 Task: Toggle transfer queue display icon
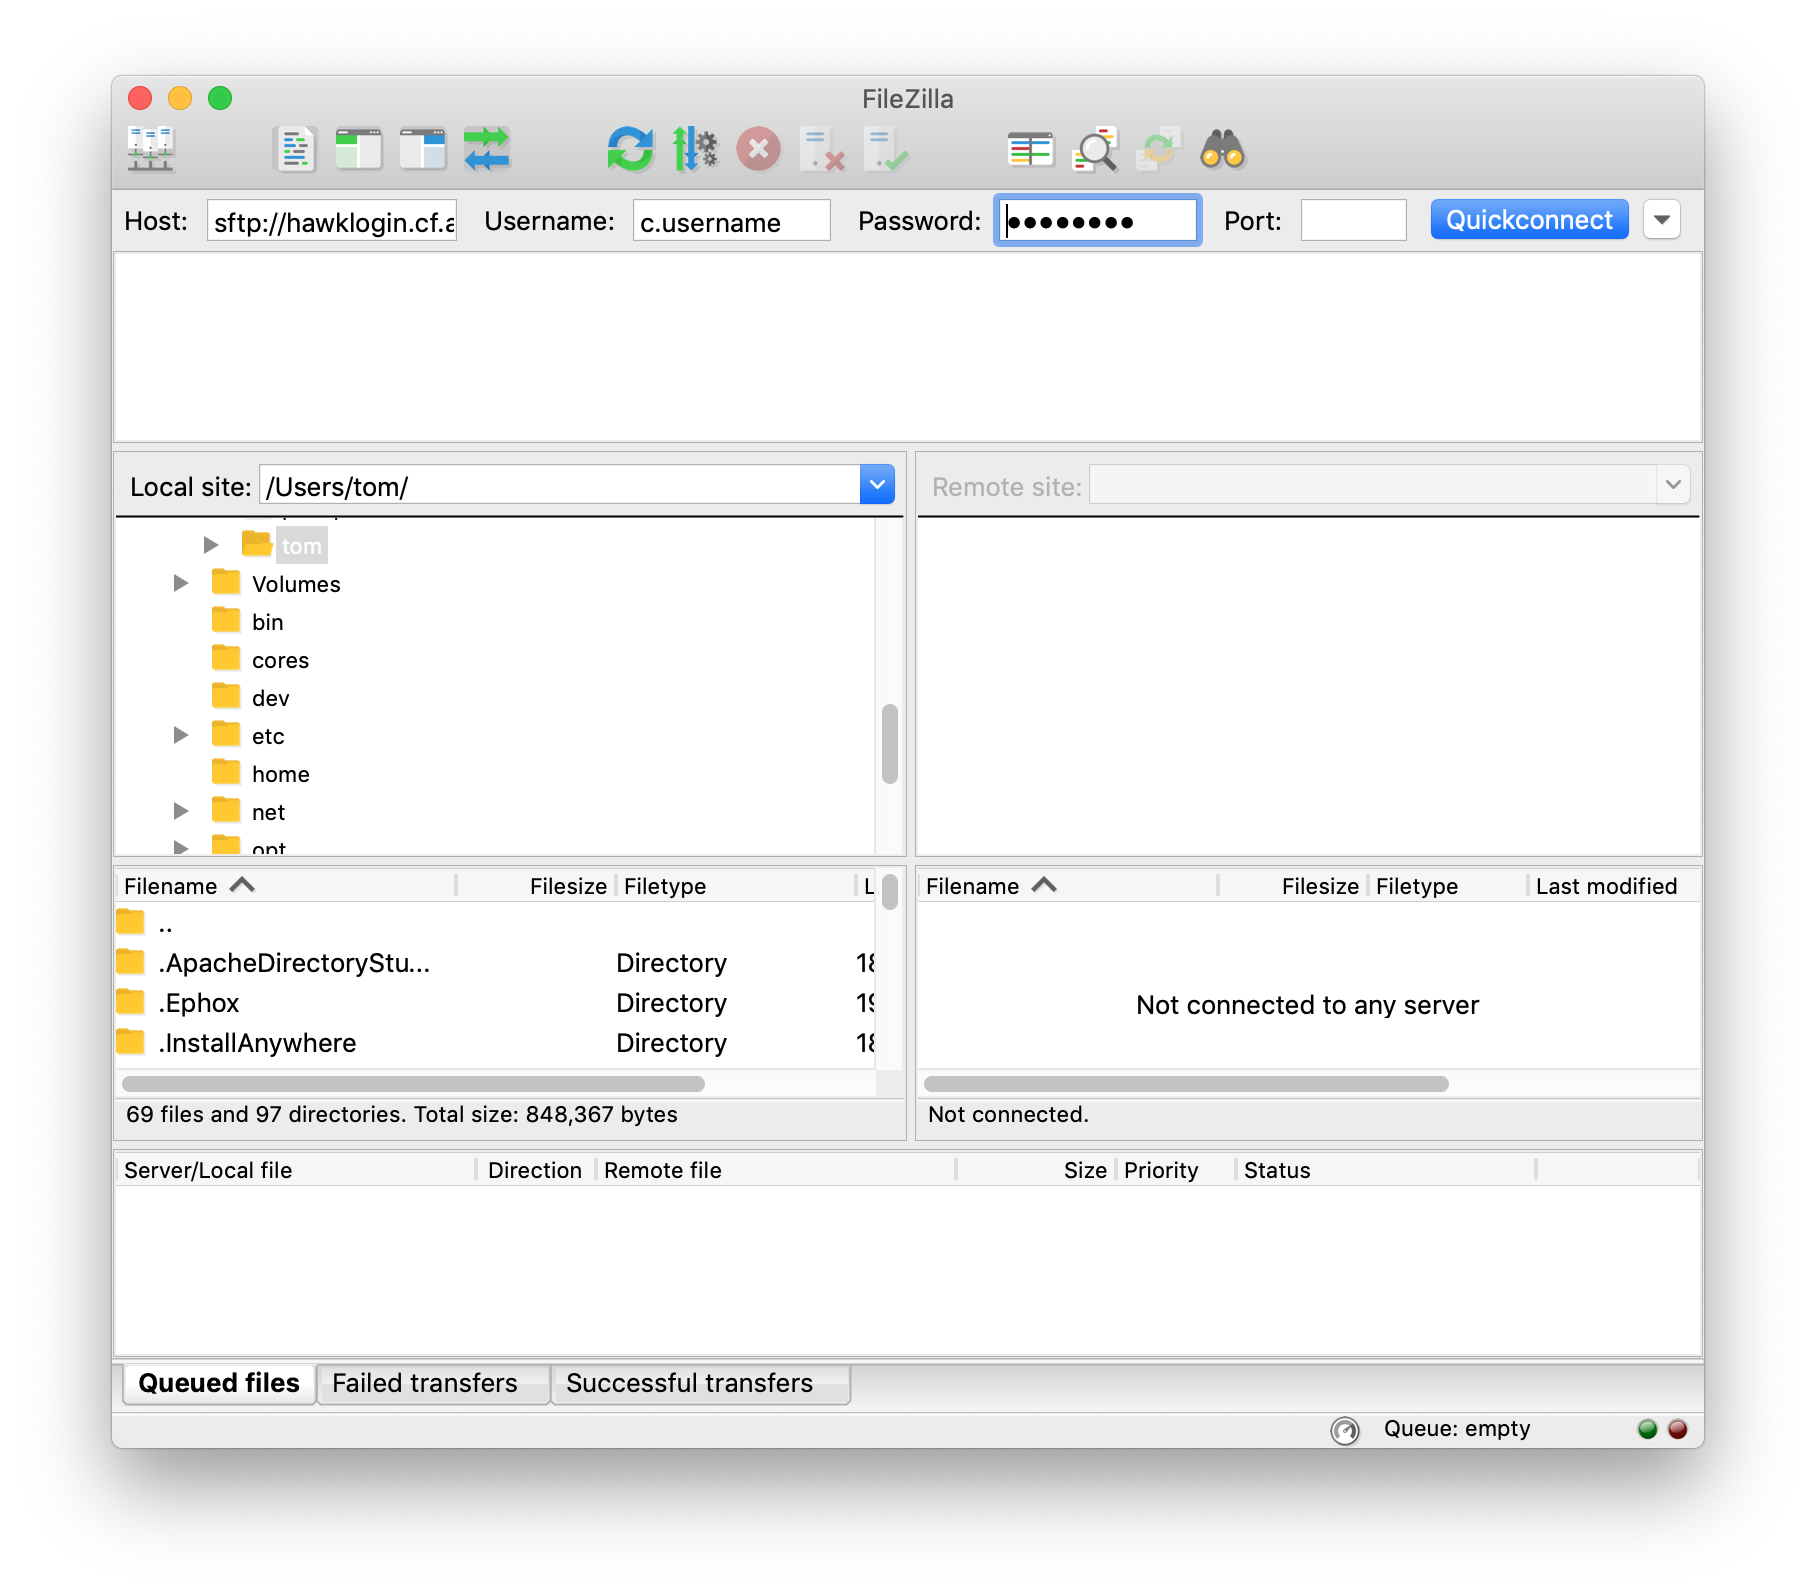[x=487, y=150]
